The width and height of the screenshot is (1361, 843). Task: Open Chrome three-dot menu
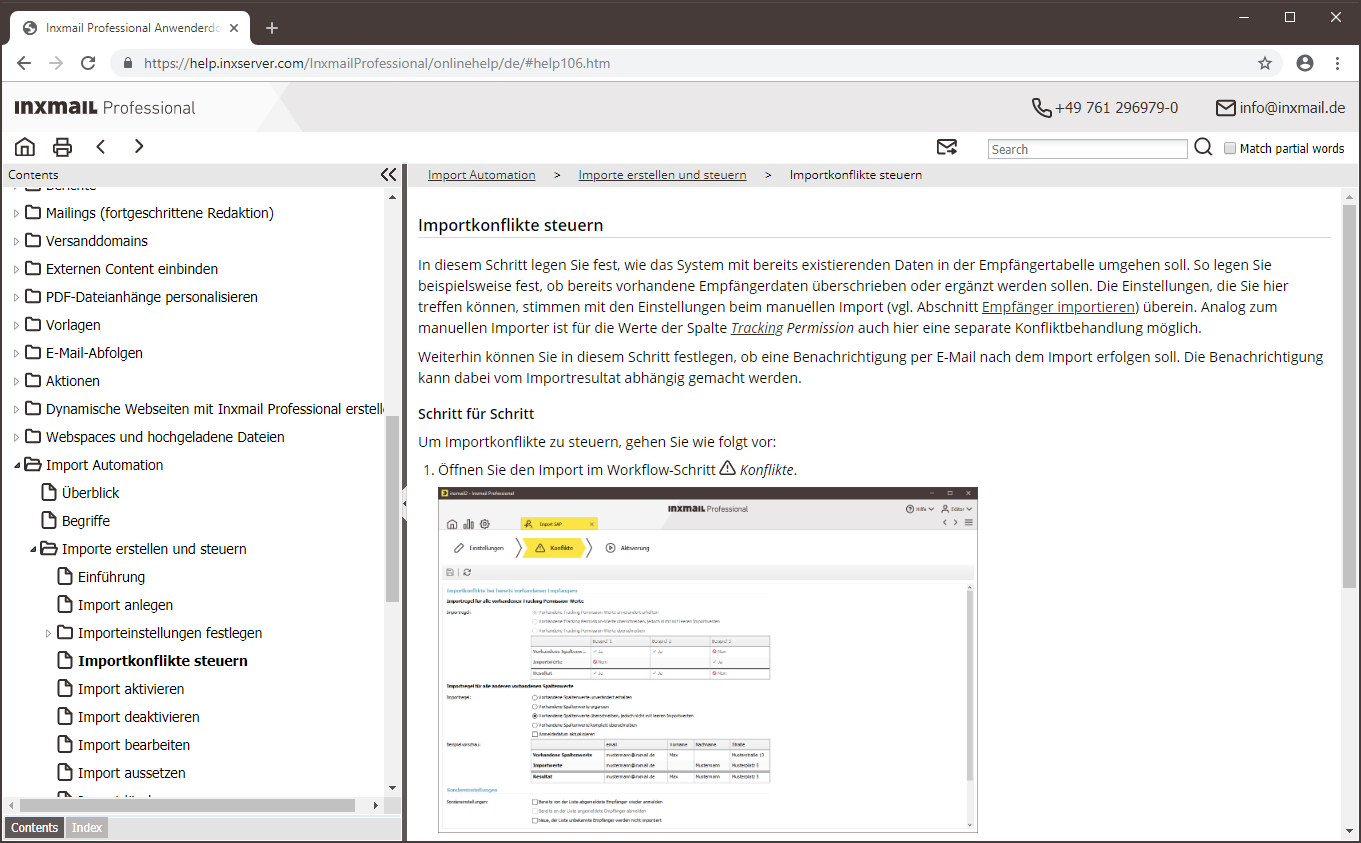(1337, 63)
